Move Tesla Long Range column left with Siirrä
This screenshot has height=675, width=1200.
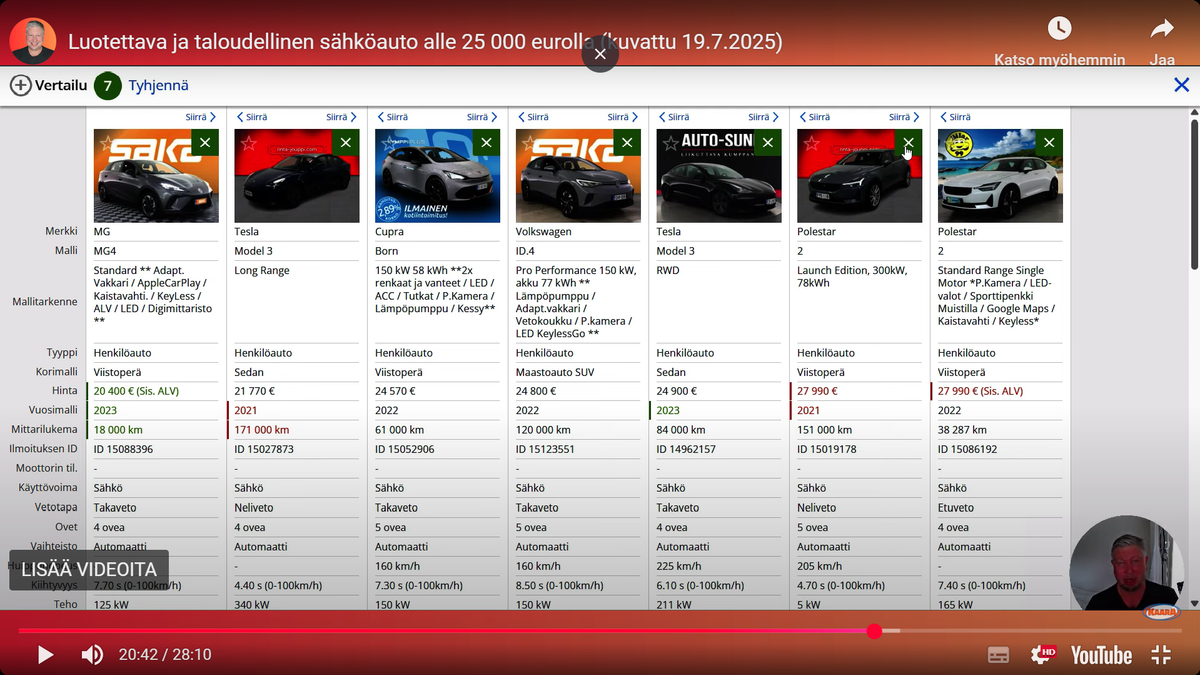coord(252,117)
